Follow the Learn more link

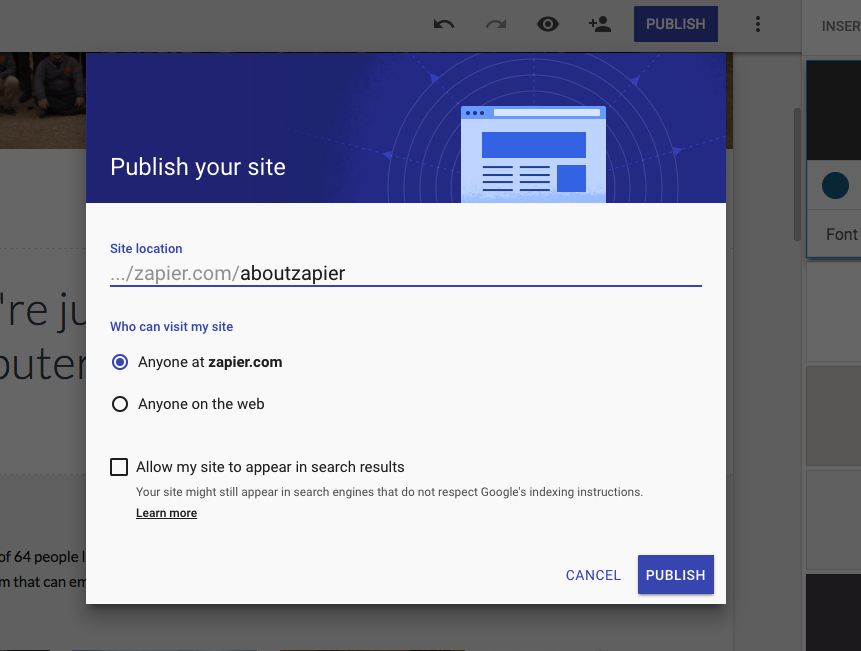tap(166, 513)
